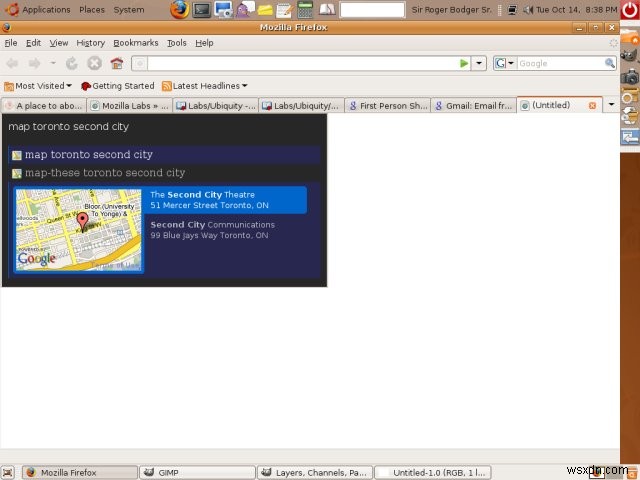Focus the Google search field

pos(560,63)
